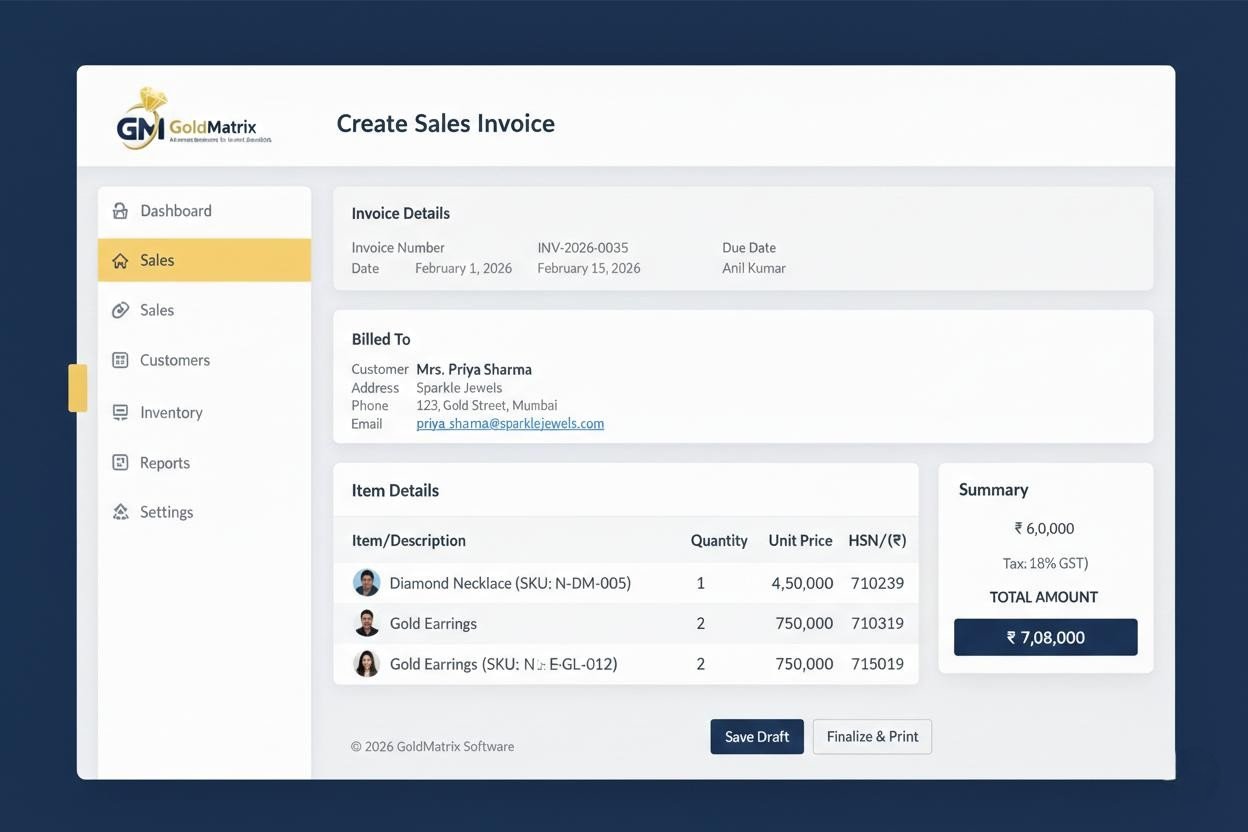Select customer name Mrs. Priya Sharma
The image size is (1248, 832).
pyautogui.click(x=474, y=370)
